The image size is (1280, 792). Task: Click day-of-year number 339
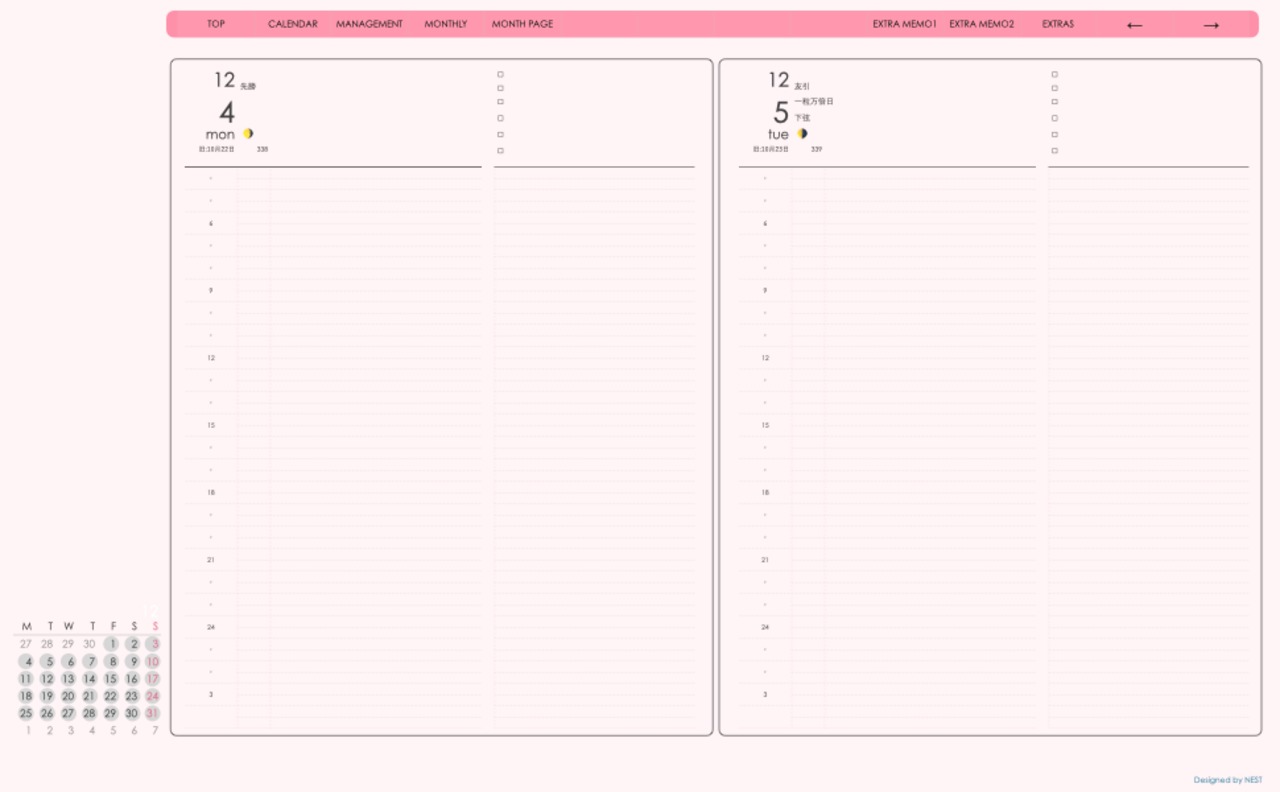(816, 149)
